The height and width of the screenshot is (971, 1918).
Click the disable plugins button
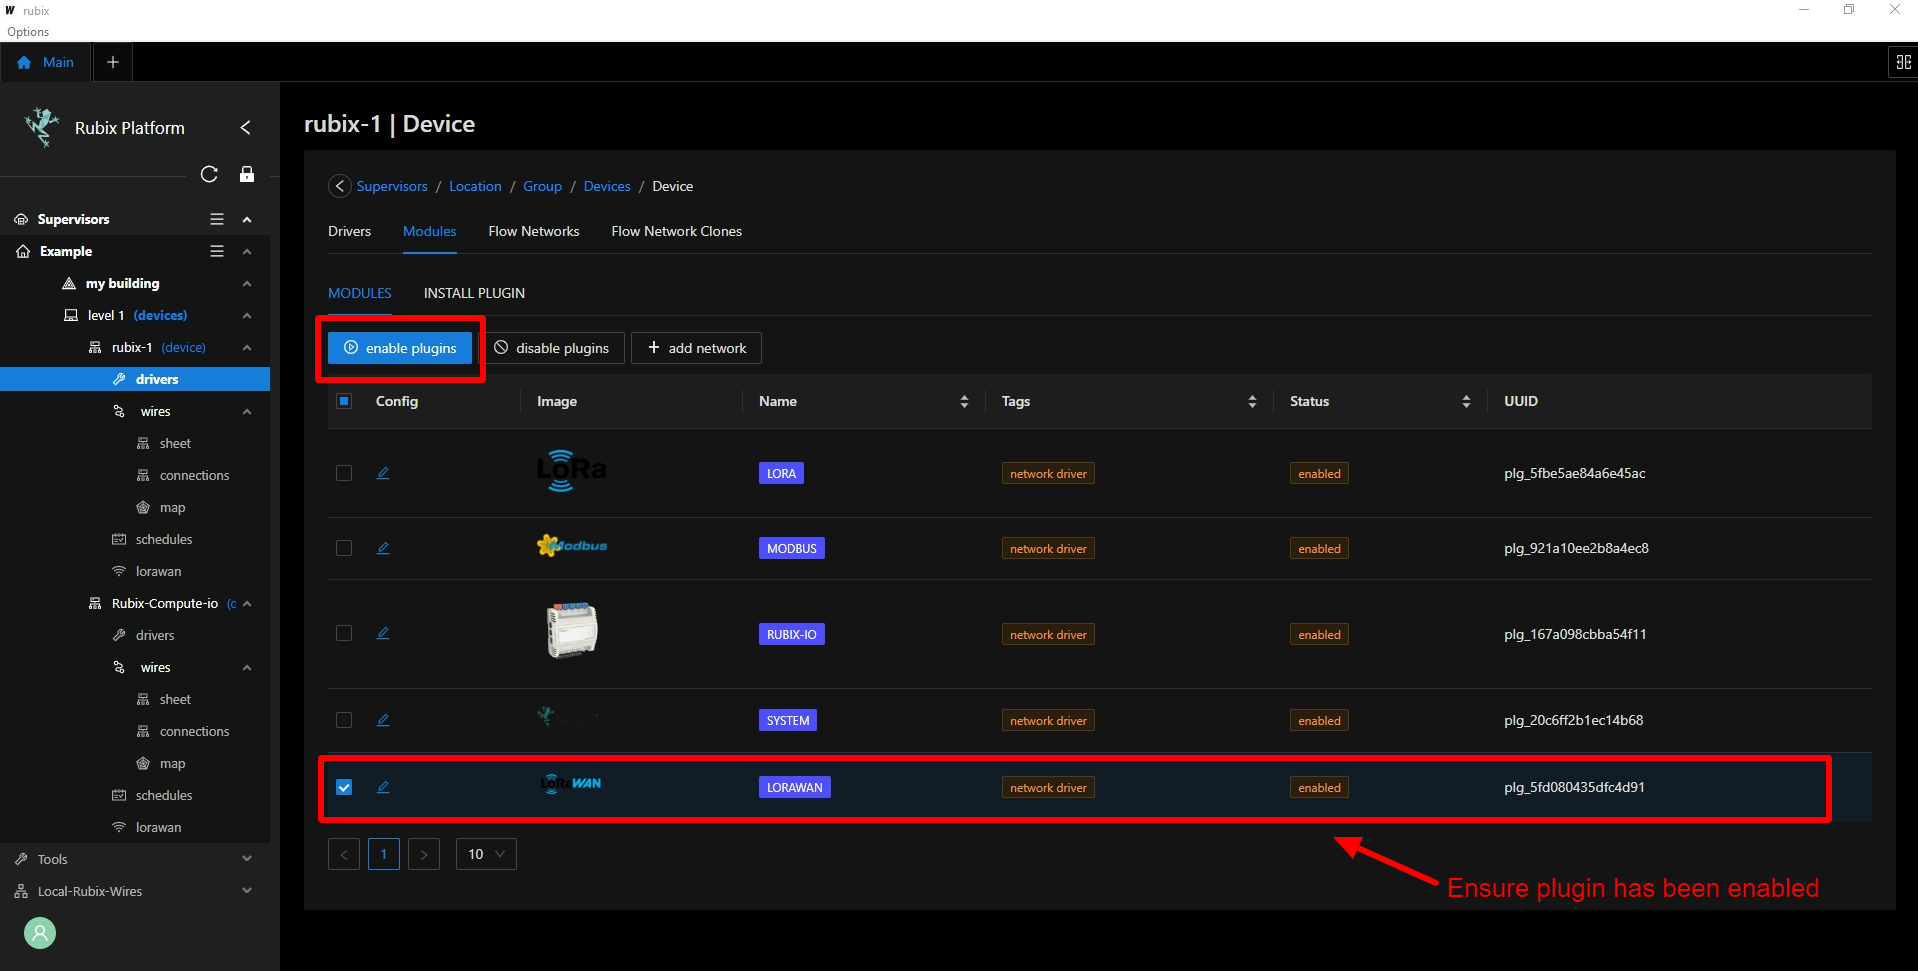(x=552, y=348)
